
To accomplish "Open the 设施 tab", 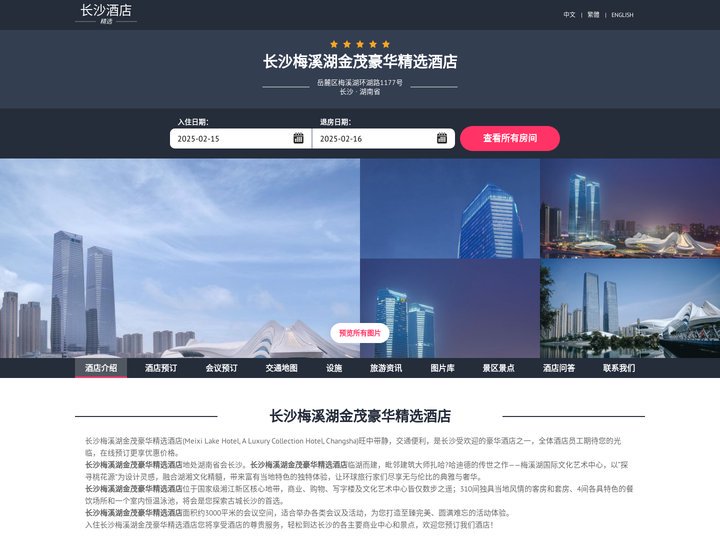I will (334, 368).
